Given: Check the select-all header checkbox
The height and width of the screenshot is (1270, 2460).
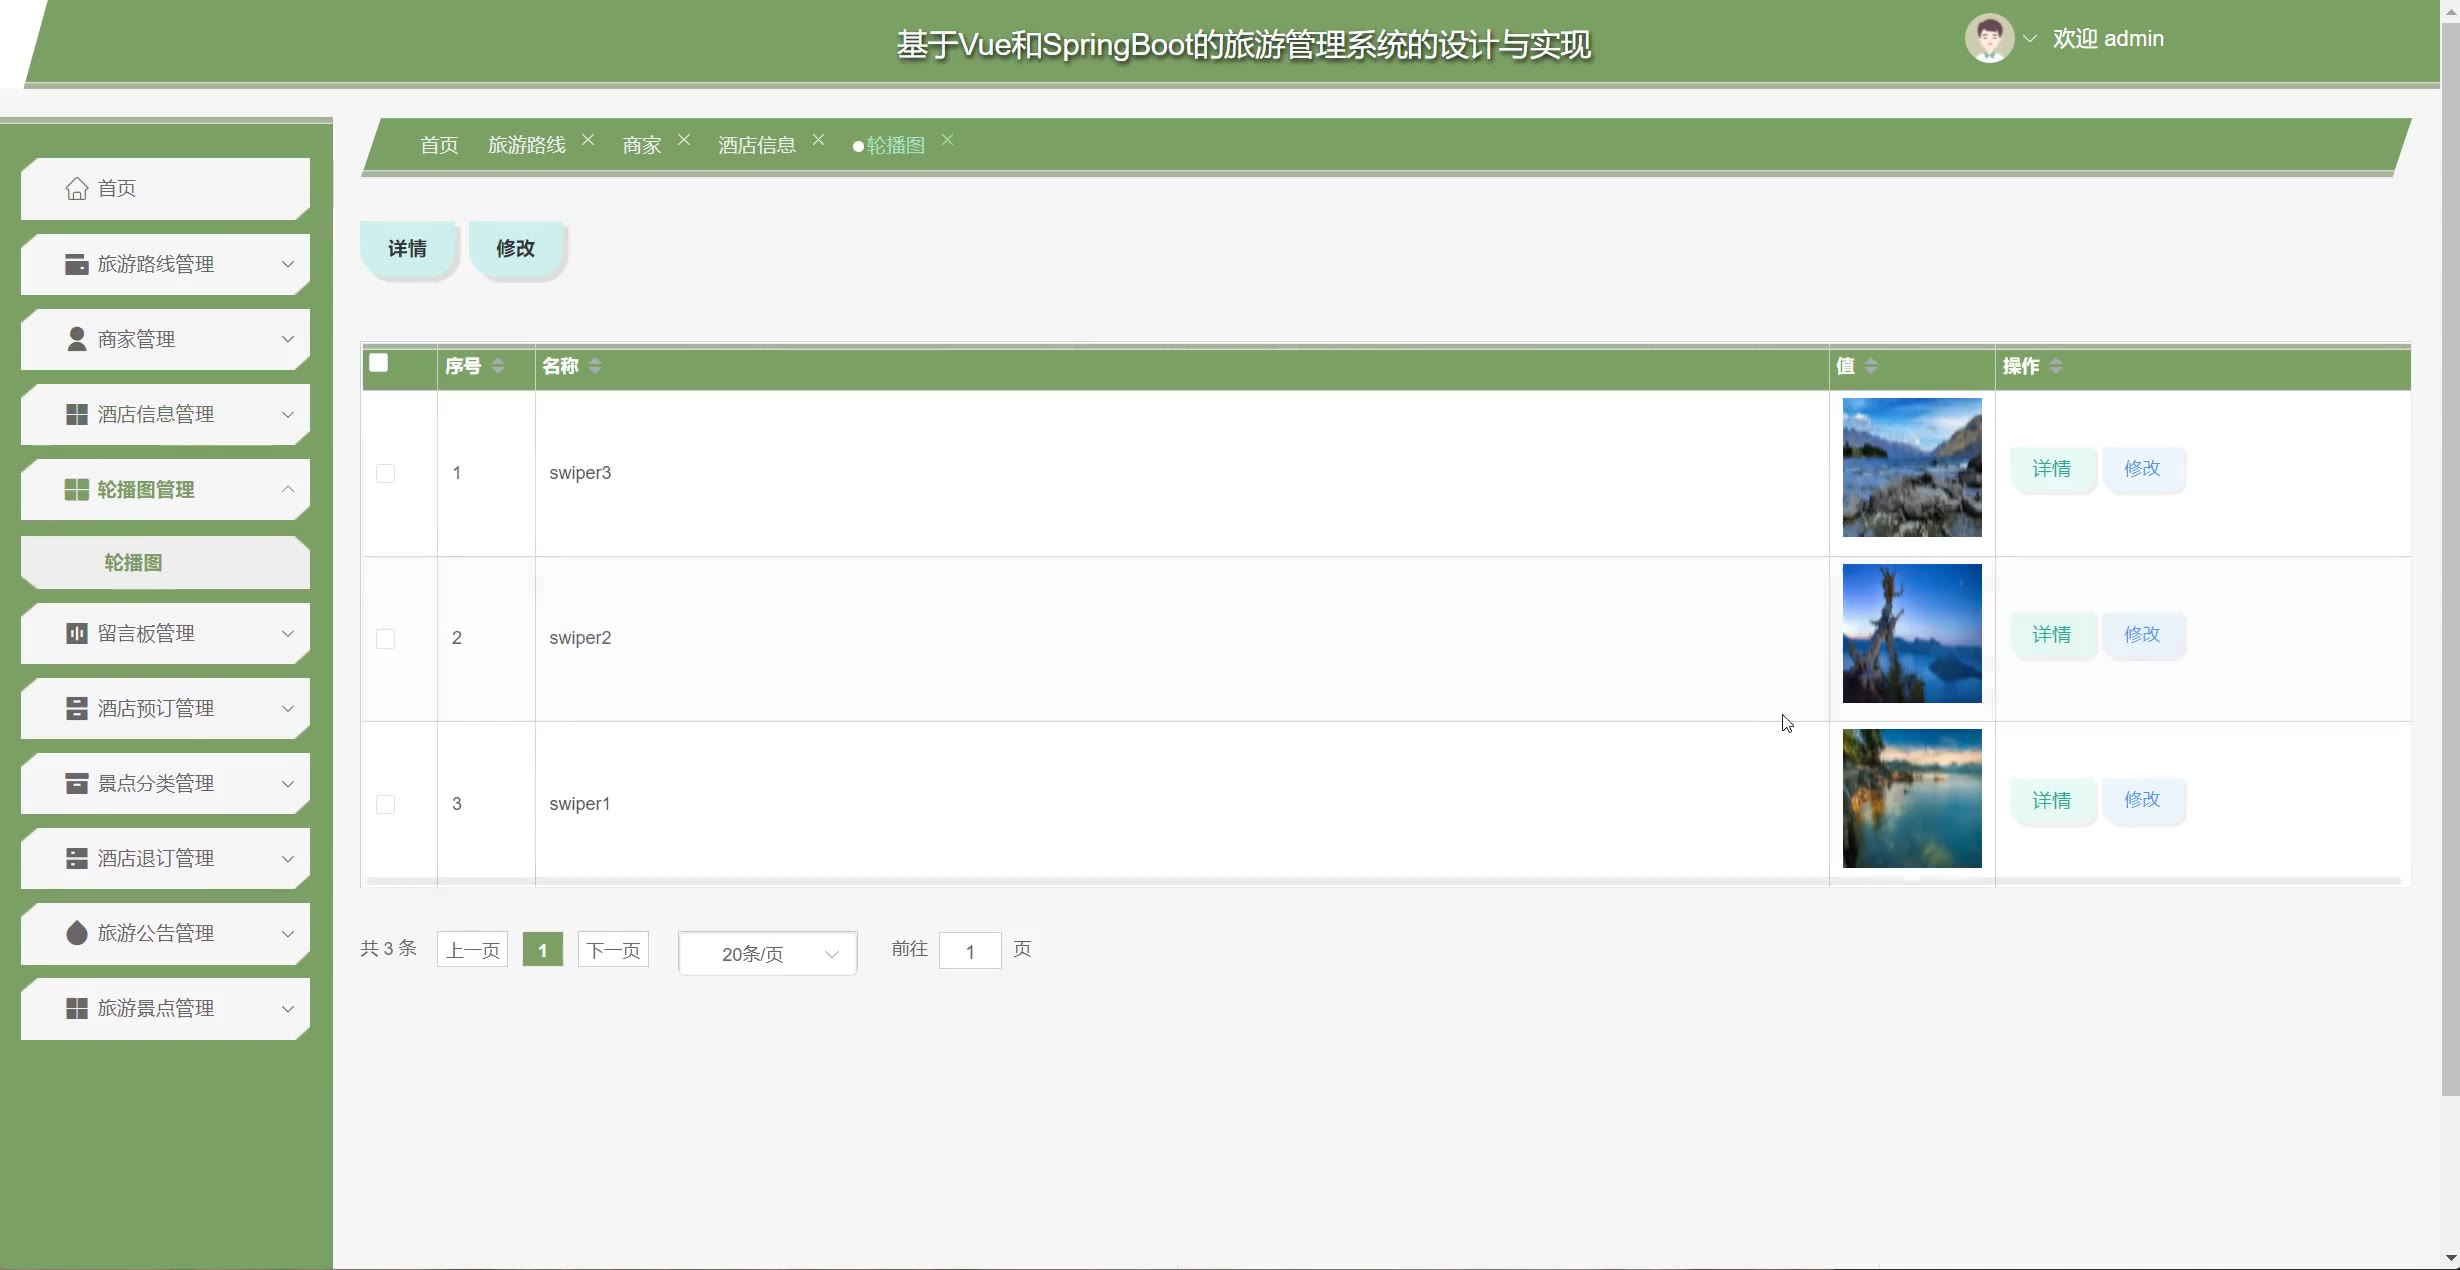Looking at the screenshot, I should click(x=378, y=363).
